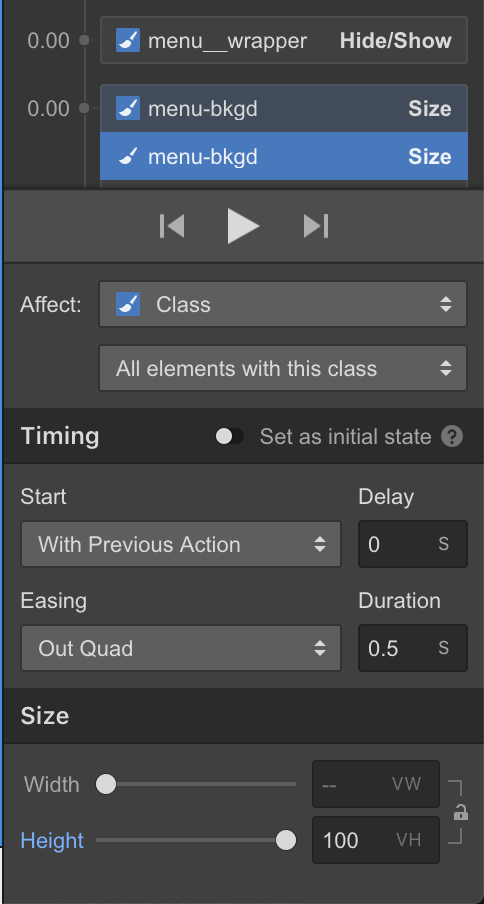This screenshot has height=904, width=484.
Task: Click the play animation preview button
Action: (x=243, y=226)
